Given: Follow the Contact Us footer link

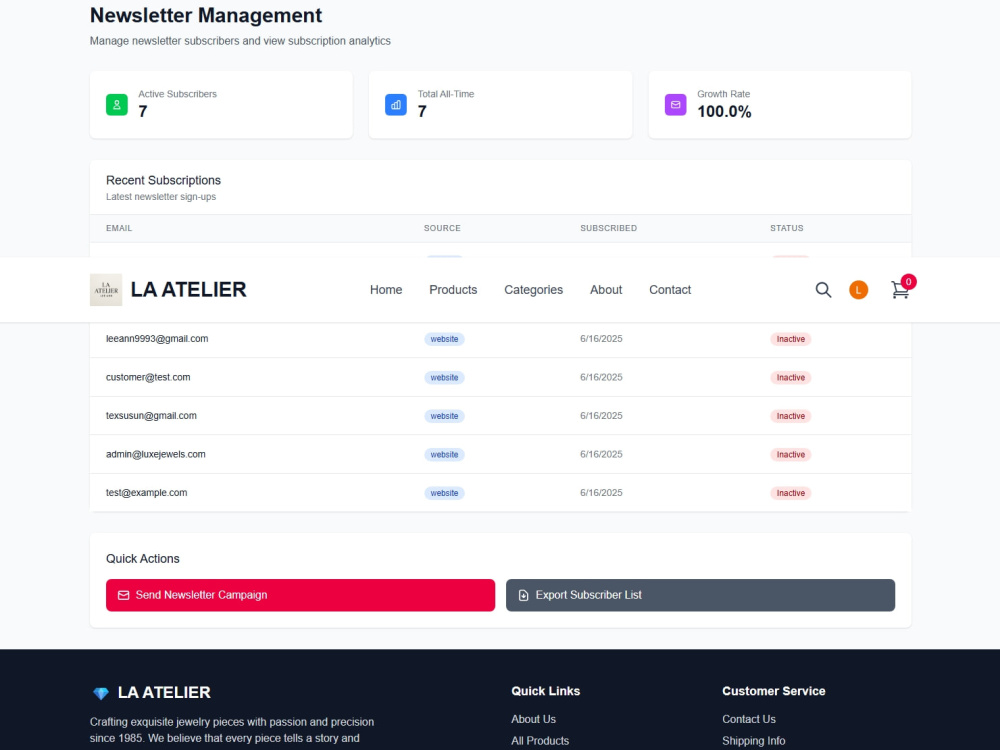Looking at the screenshot, I should coord(749,719).
